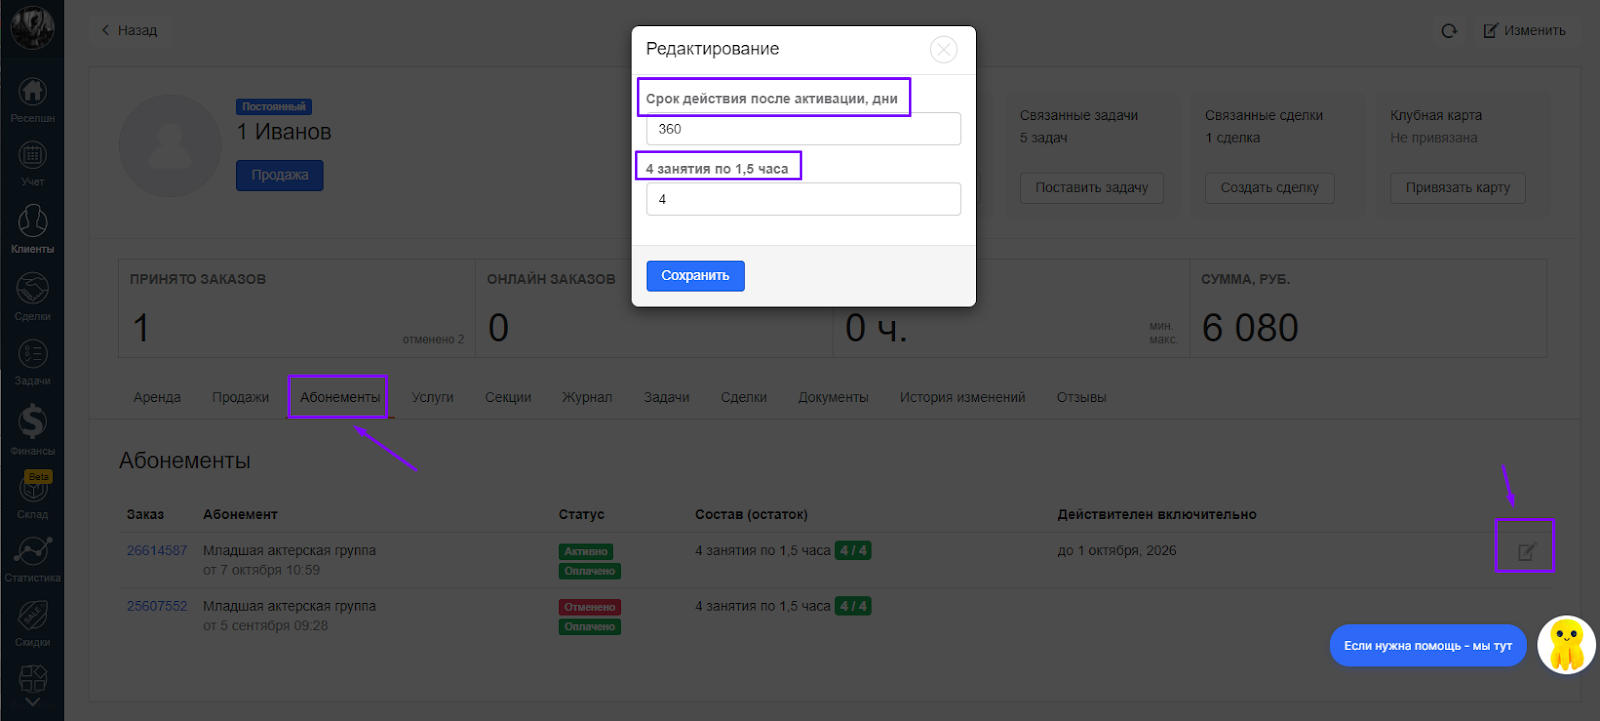This screenshot has height=721, width=1600.
Task: Expand the sidebar with bottom chevron
Action: pos(32,702)
